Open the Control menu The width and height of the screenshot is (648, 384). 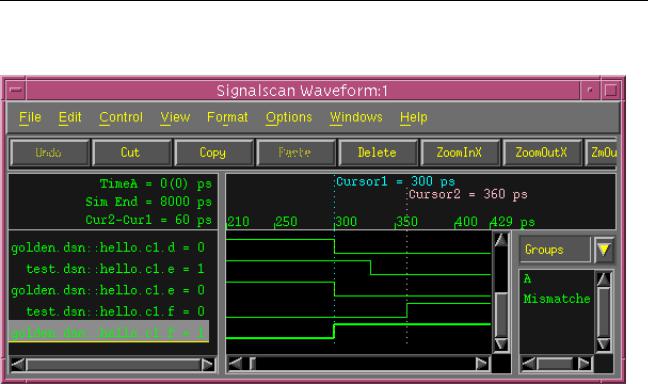tap(121, 118)
